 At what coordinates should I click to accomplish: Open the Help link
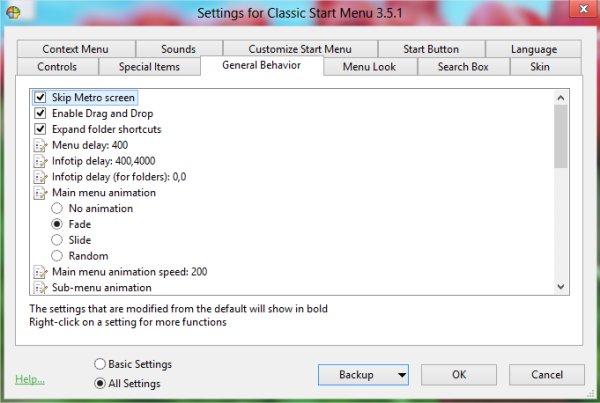pos(30,379)
